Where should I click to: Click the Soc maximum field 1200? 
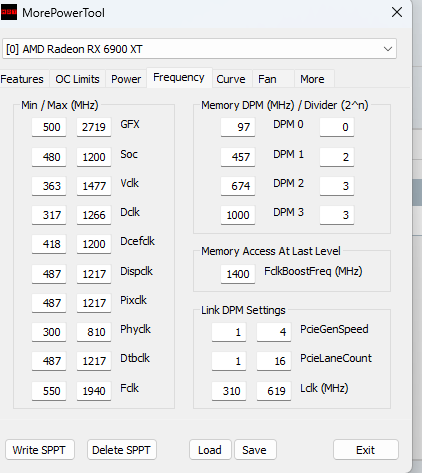pyautogui.click(x=94, y=157)
